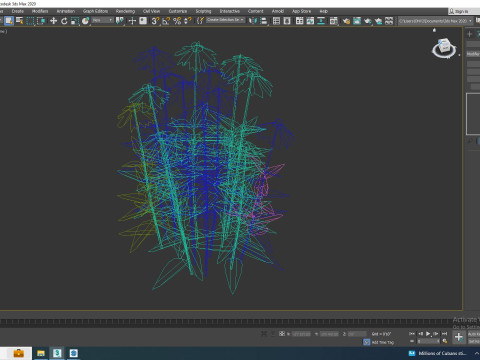Open Material Editor

coord(333,21)
